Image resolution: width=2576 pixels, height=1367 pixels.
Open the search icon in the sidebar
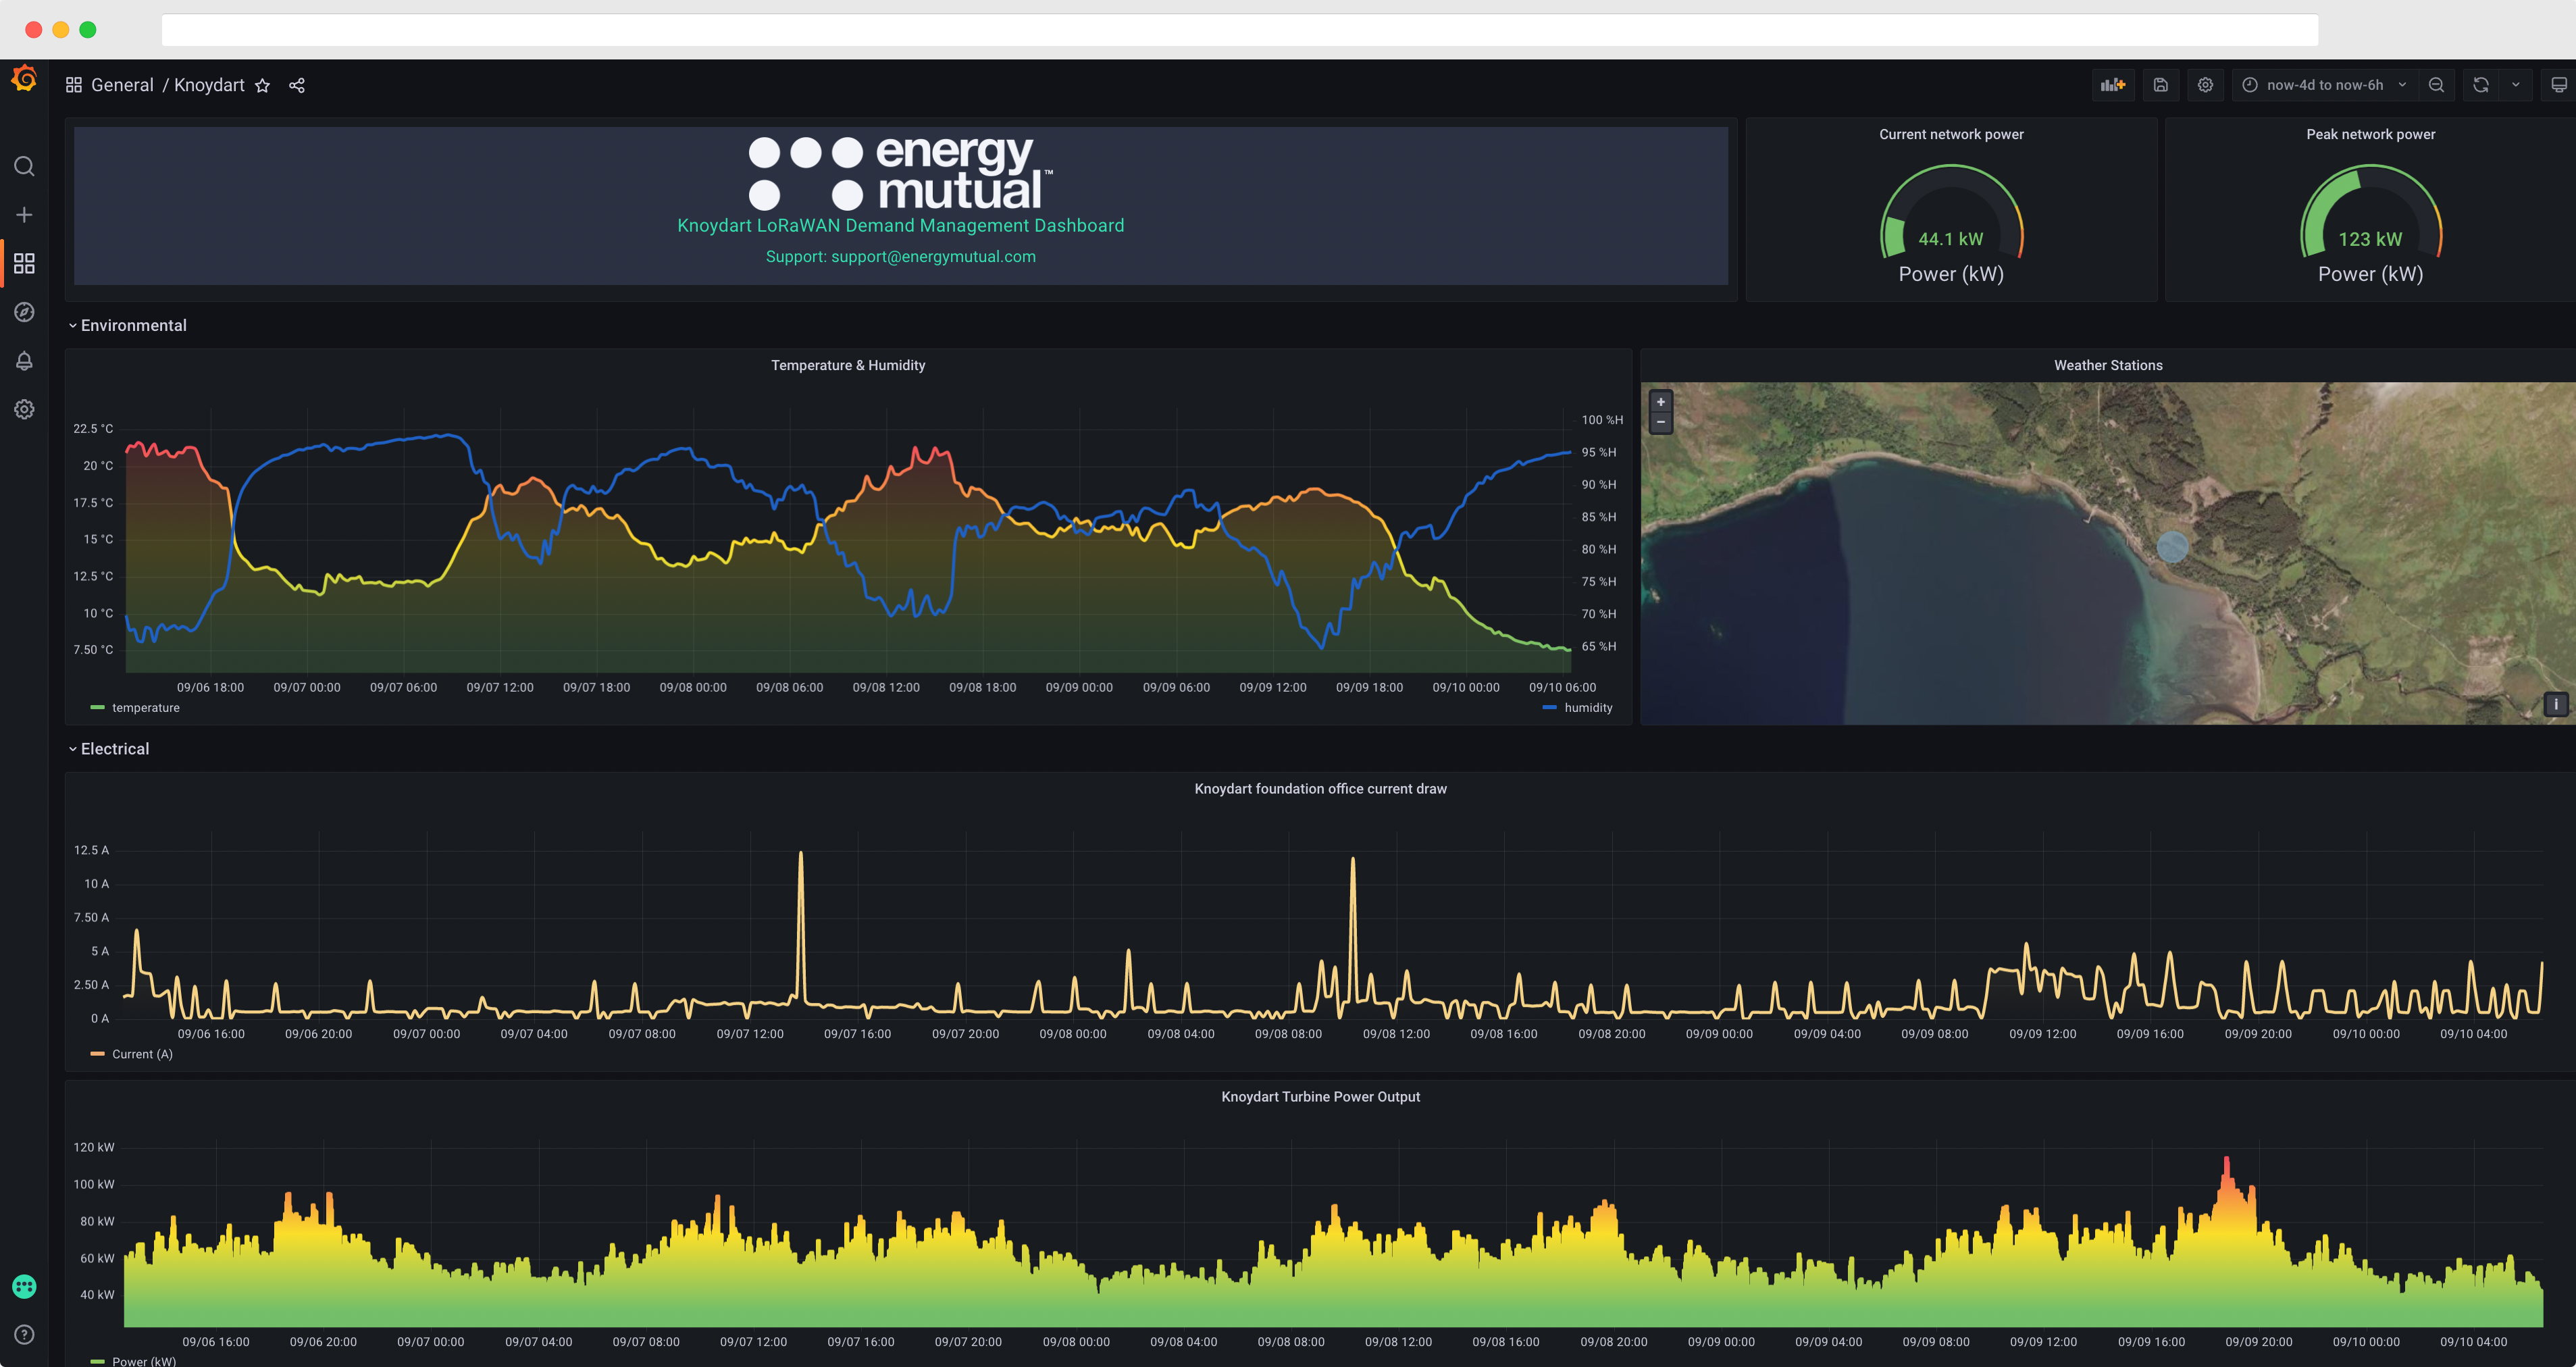coord(24,166)
